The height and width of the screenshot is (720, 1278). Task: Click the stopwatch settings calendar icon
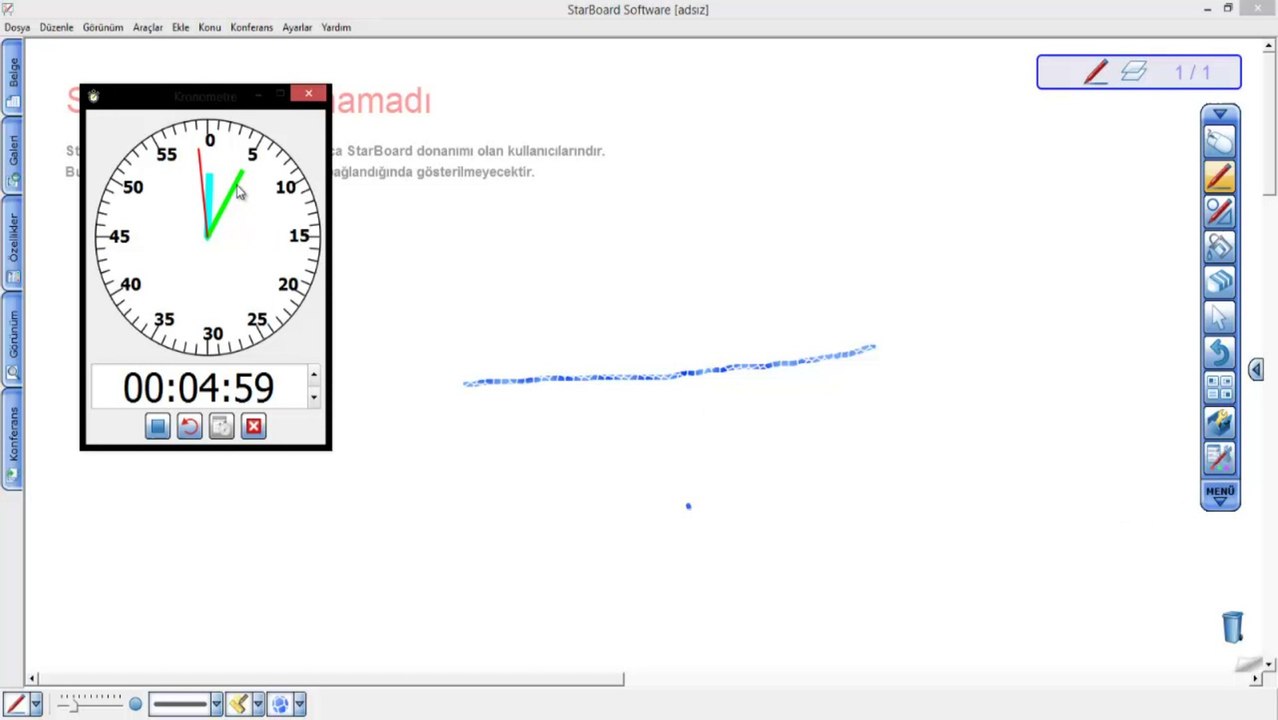221,427
